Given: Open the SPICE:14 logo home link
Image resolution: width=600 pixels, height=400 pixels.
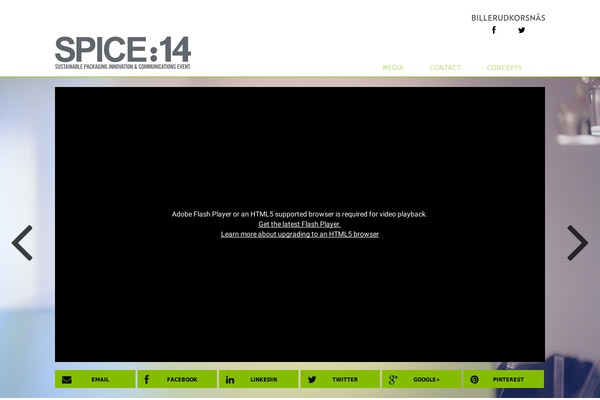Looking at the screenshot, I should pos(123,52).
